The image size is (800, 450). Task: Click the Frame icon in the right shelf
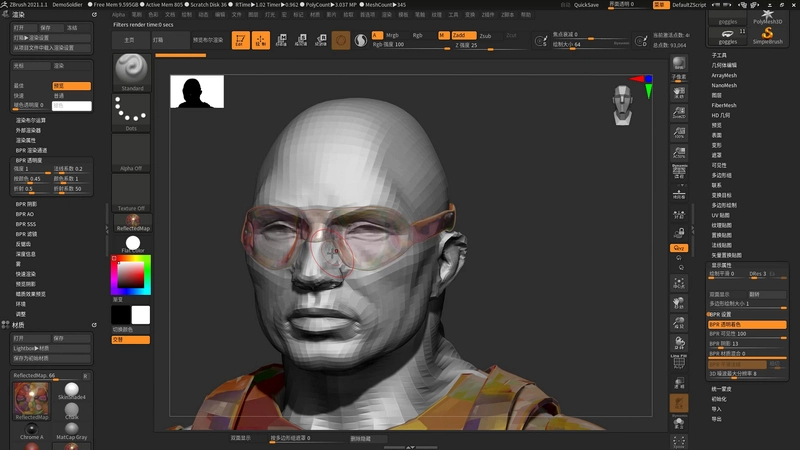(679, 283)
